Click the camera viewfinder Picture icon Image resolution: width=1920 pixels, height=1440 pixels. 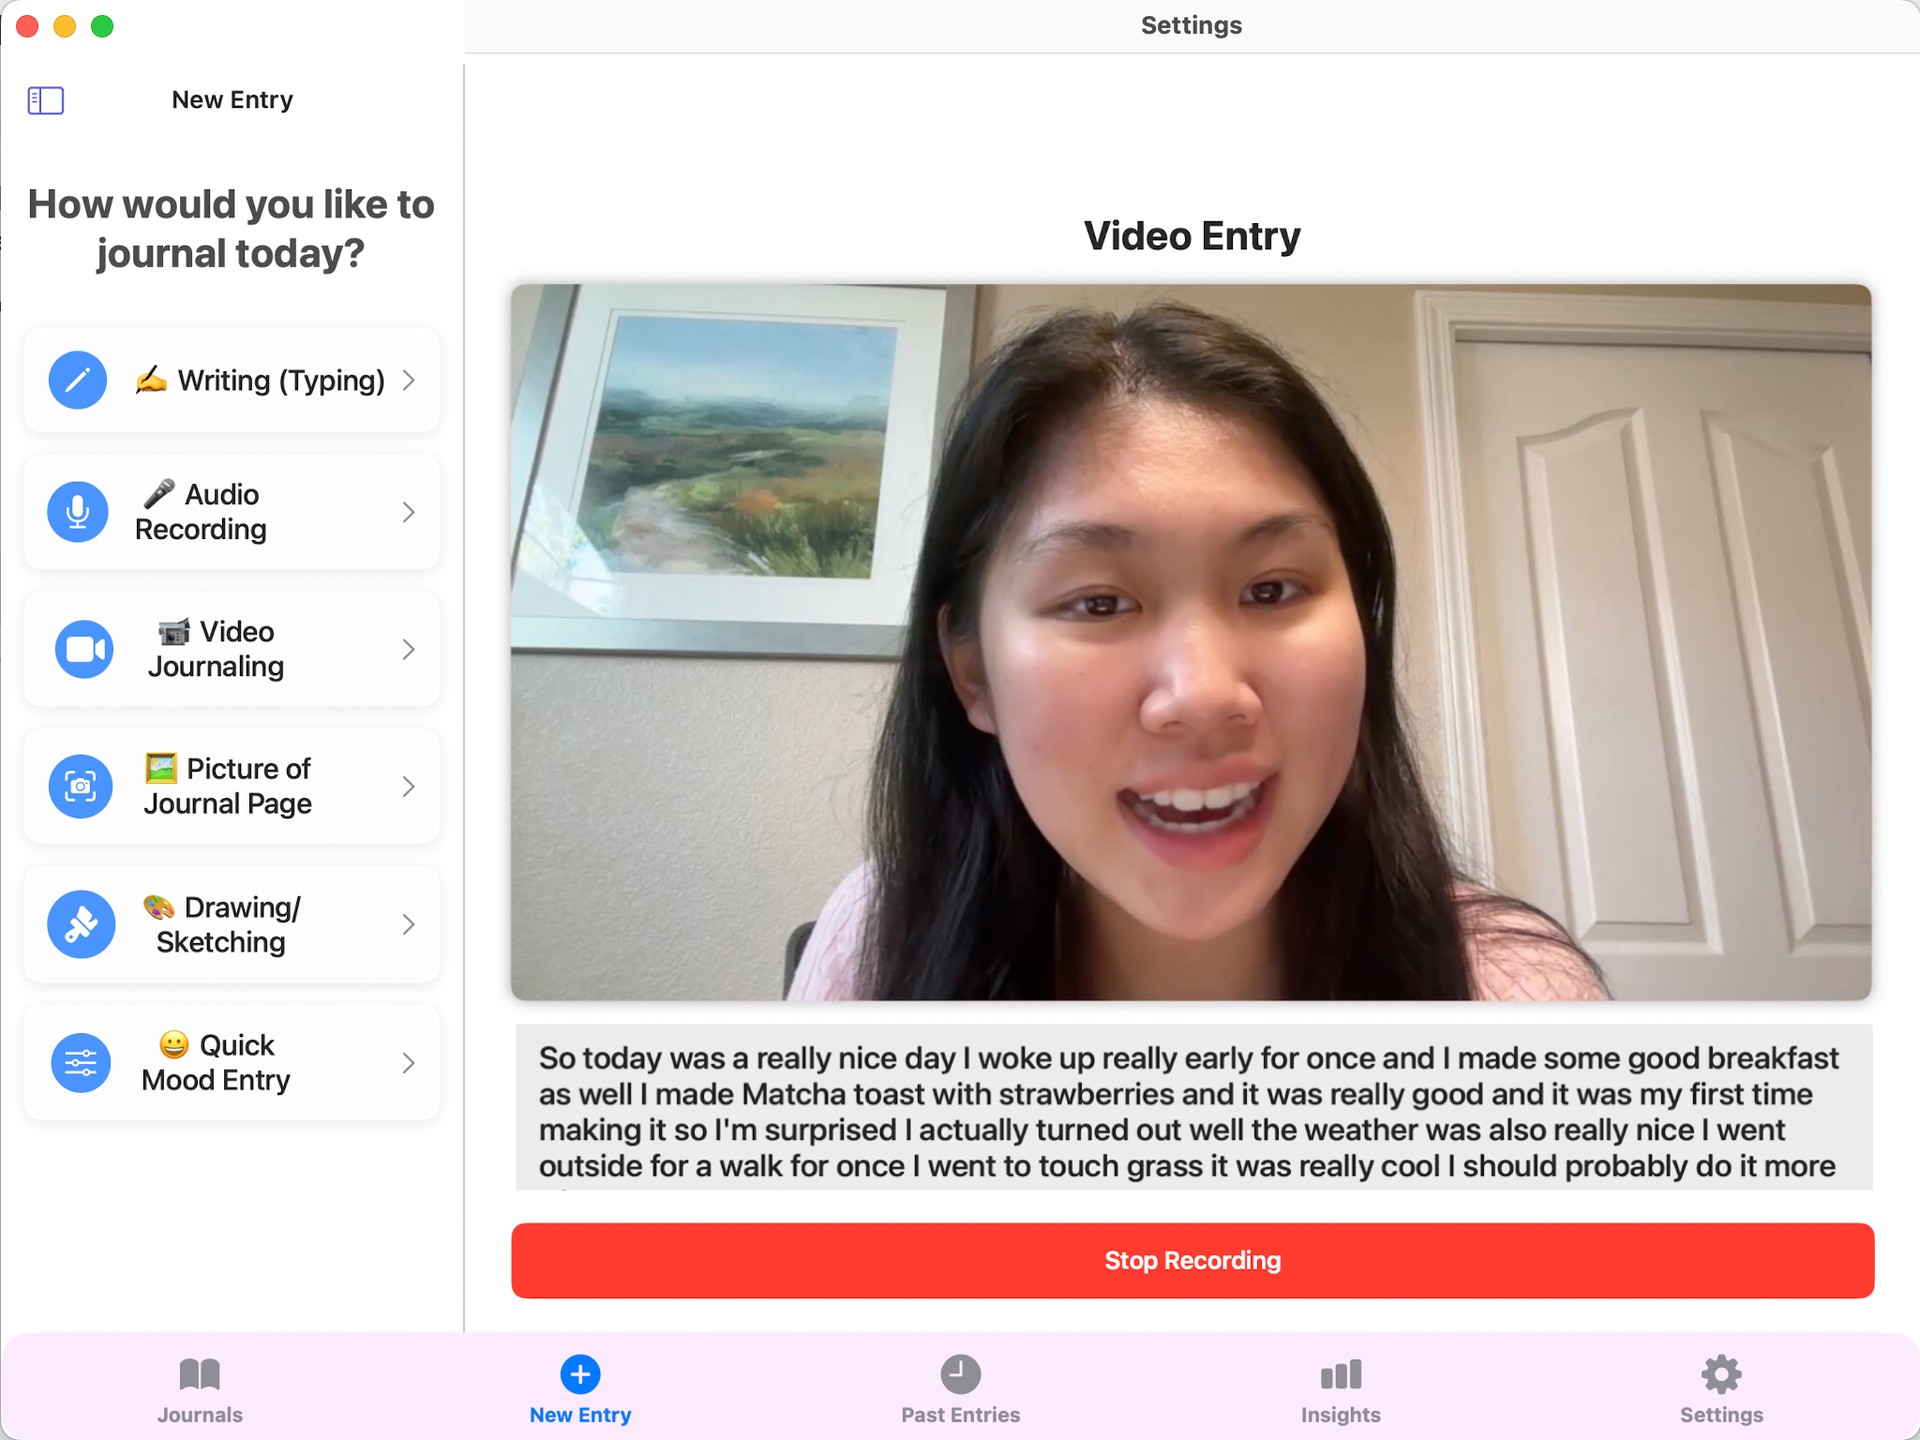(80, 787)
